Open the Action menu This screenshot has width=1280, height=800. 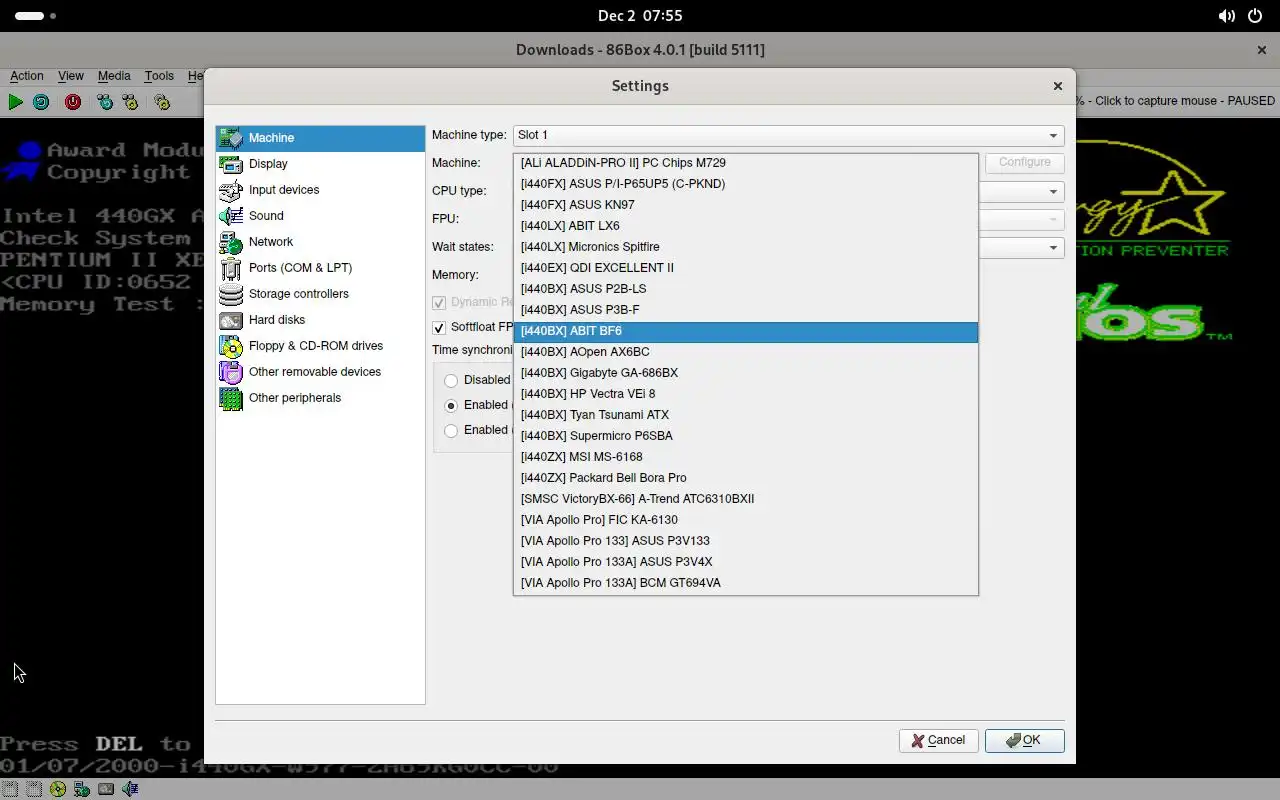(x=27, y=76)
